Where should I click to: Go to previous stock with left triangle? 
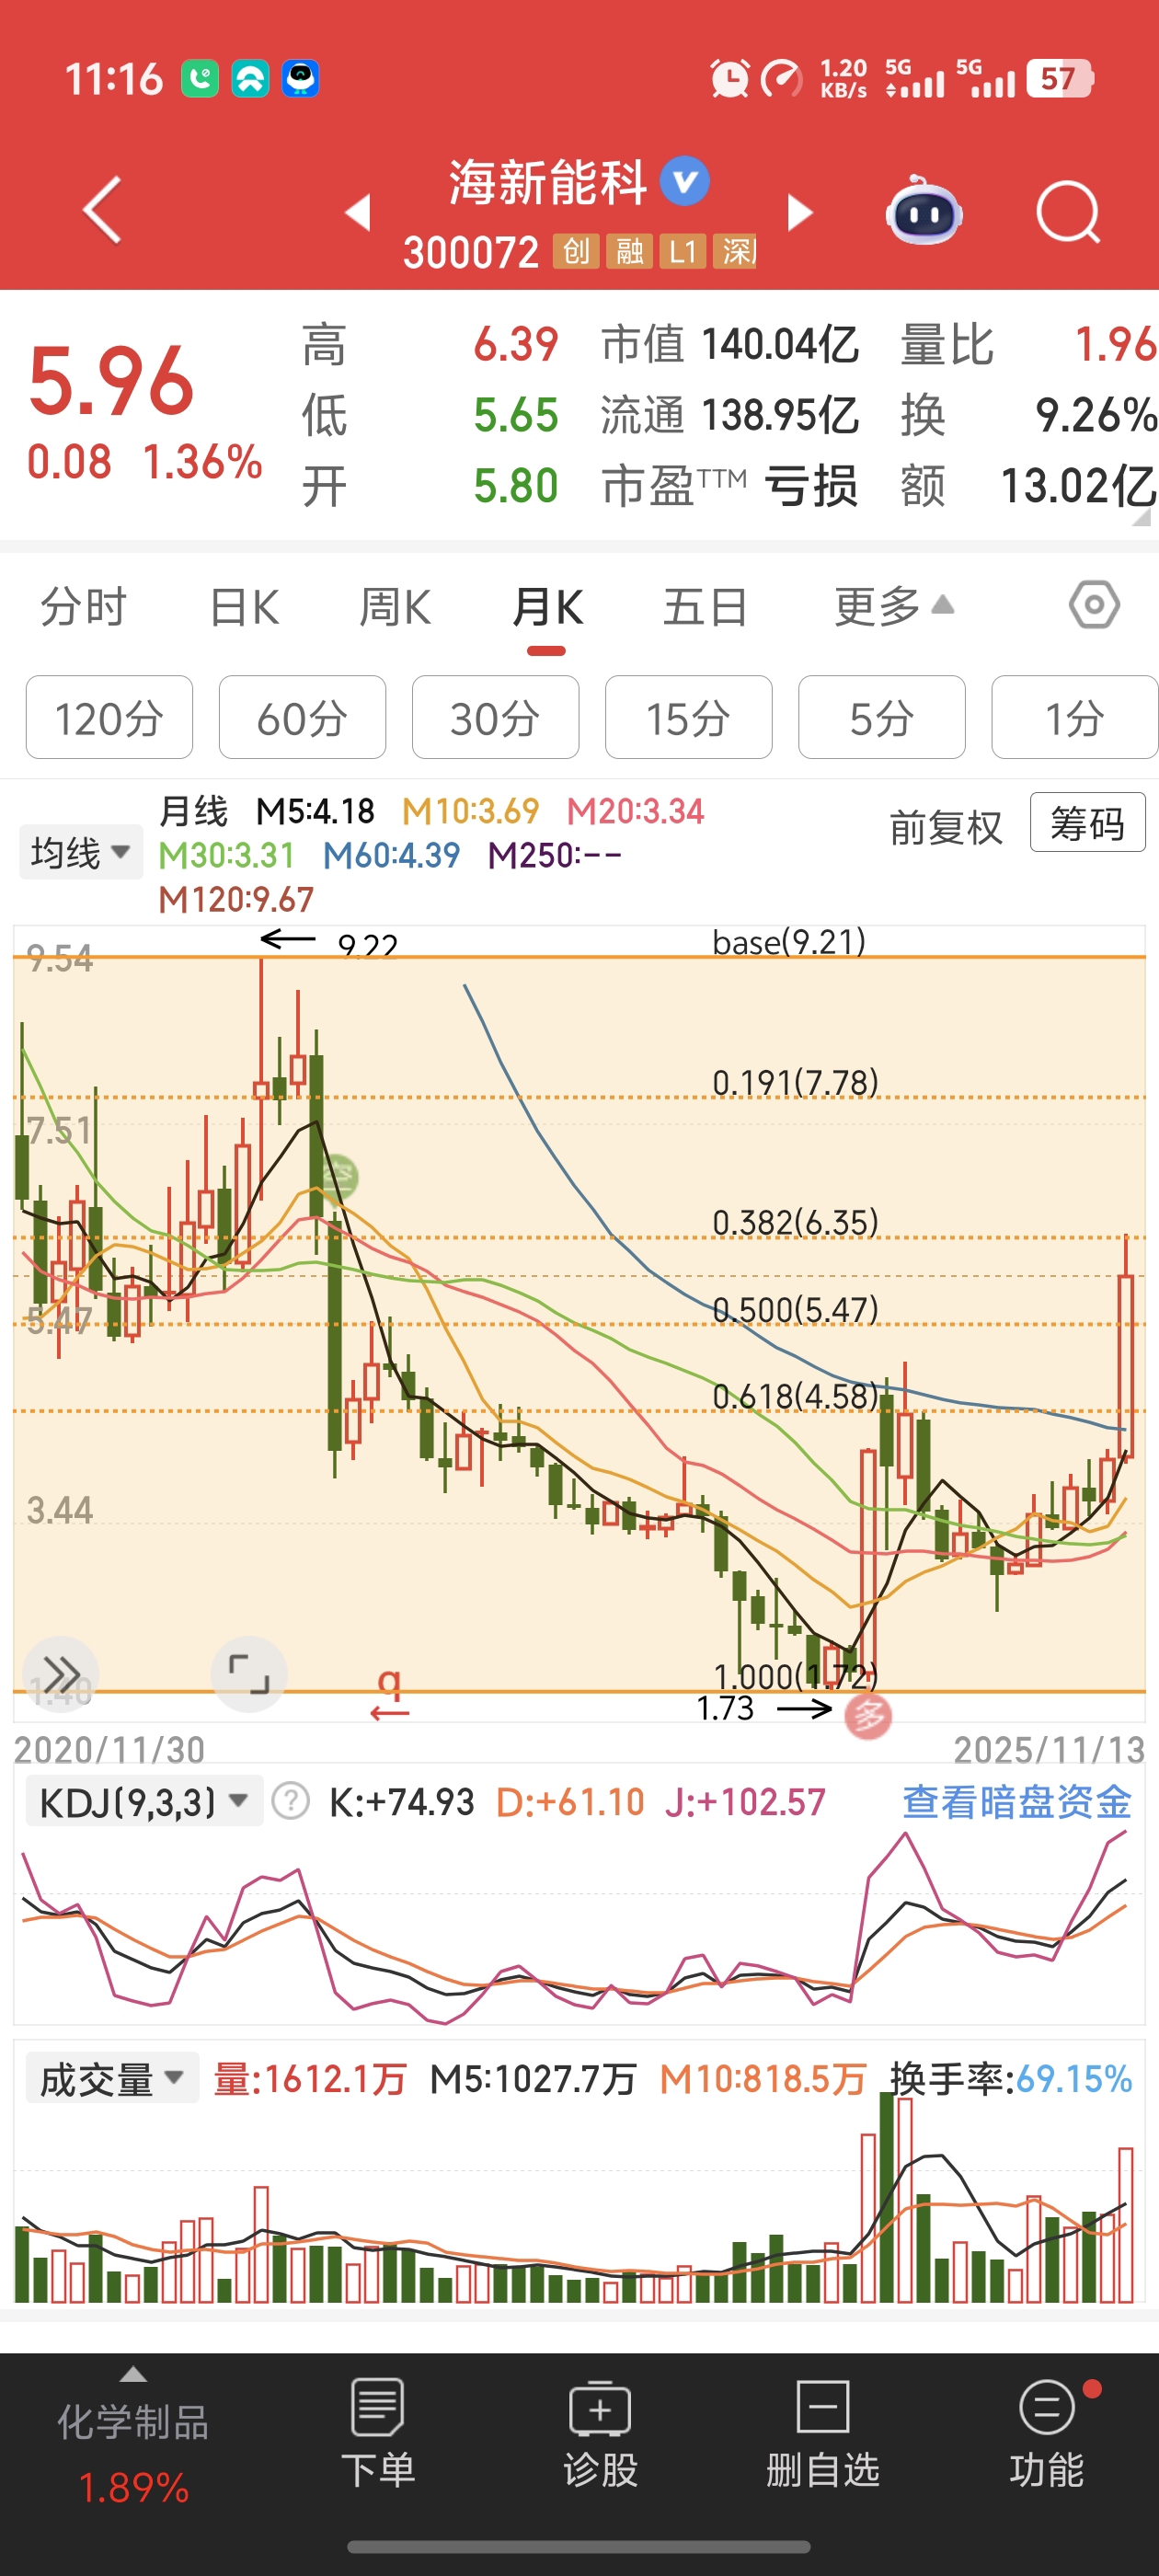(358, 212)
